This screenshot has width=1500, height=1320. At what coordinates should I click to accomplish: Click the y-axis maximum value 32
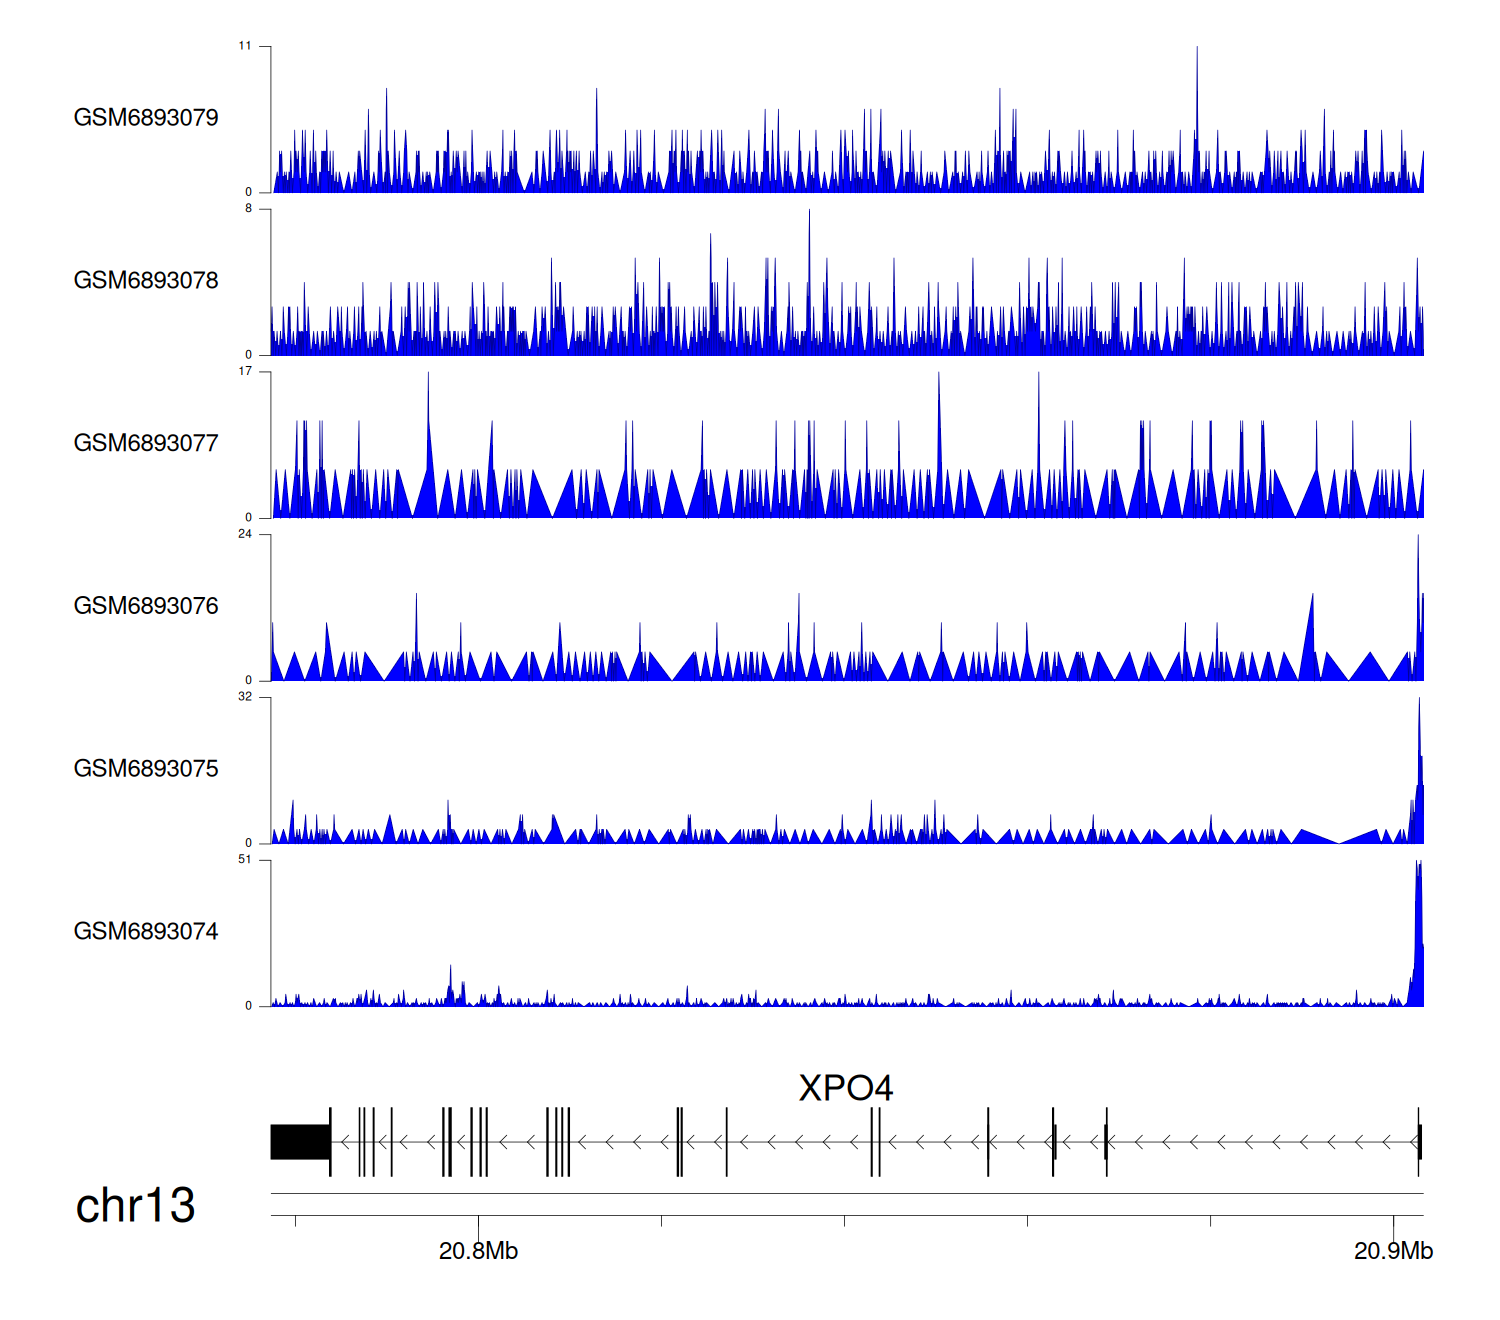tap(245, 697)
